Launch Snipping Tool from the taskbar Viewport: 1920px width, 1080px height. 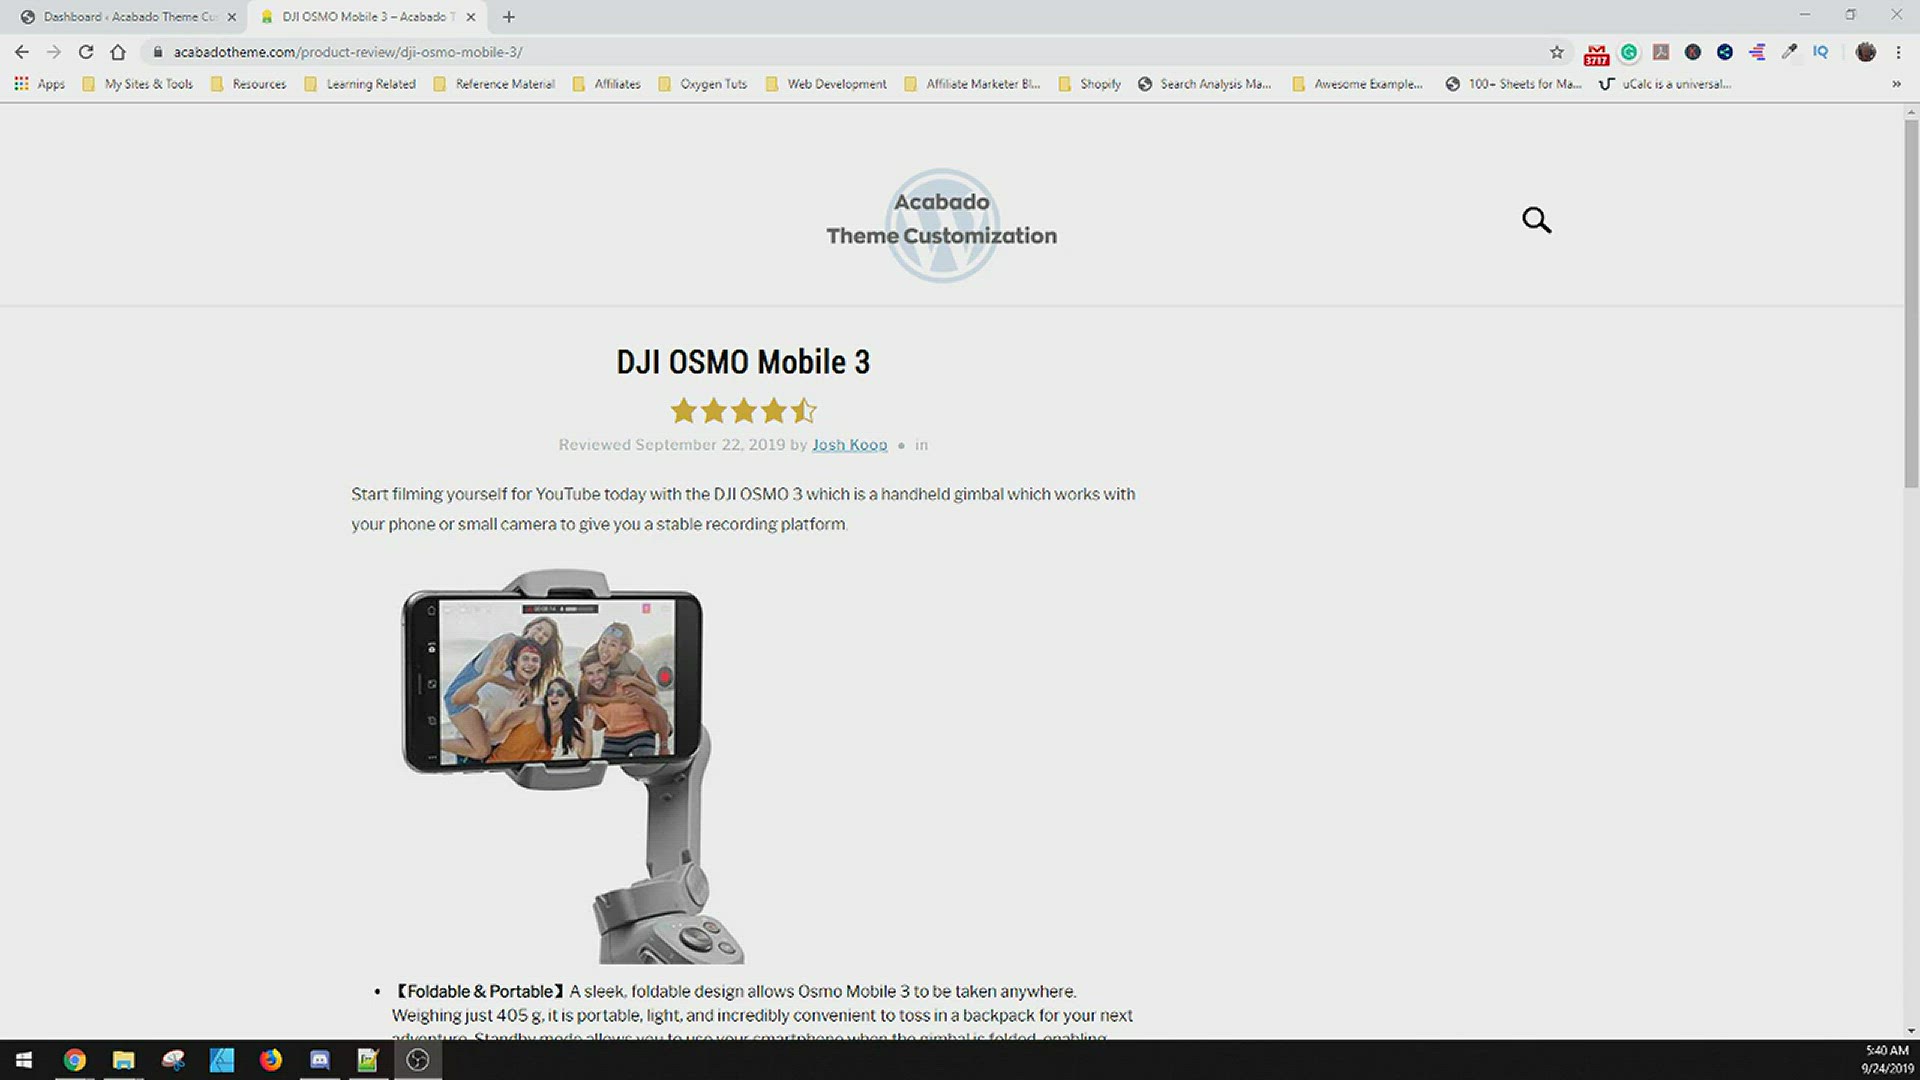pyautogui.click(x=173, y=1060)
